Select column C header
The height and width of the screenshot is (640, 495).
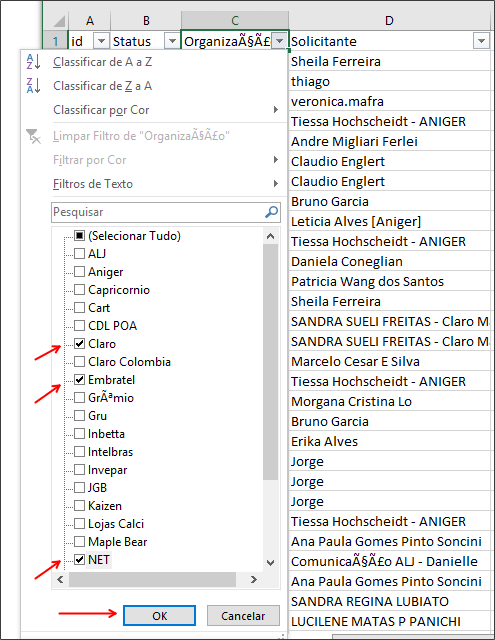pyautogui.click(x=235, y=20)
